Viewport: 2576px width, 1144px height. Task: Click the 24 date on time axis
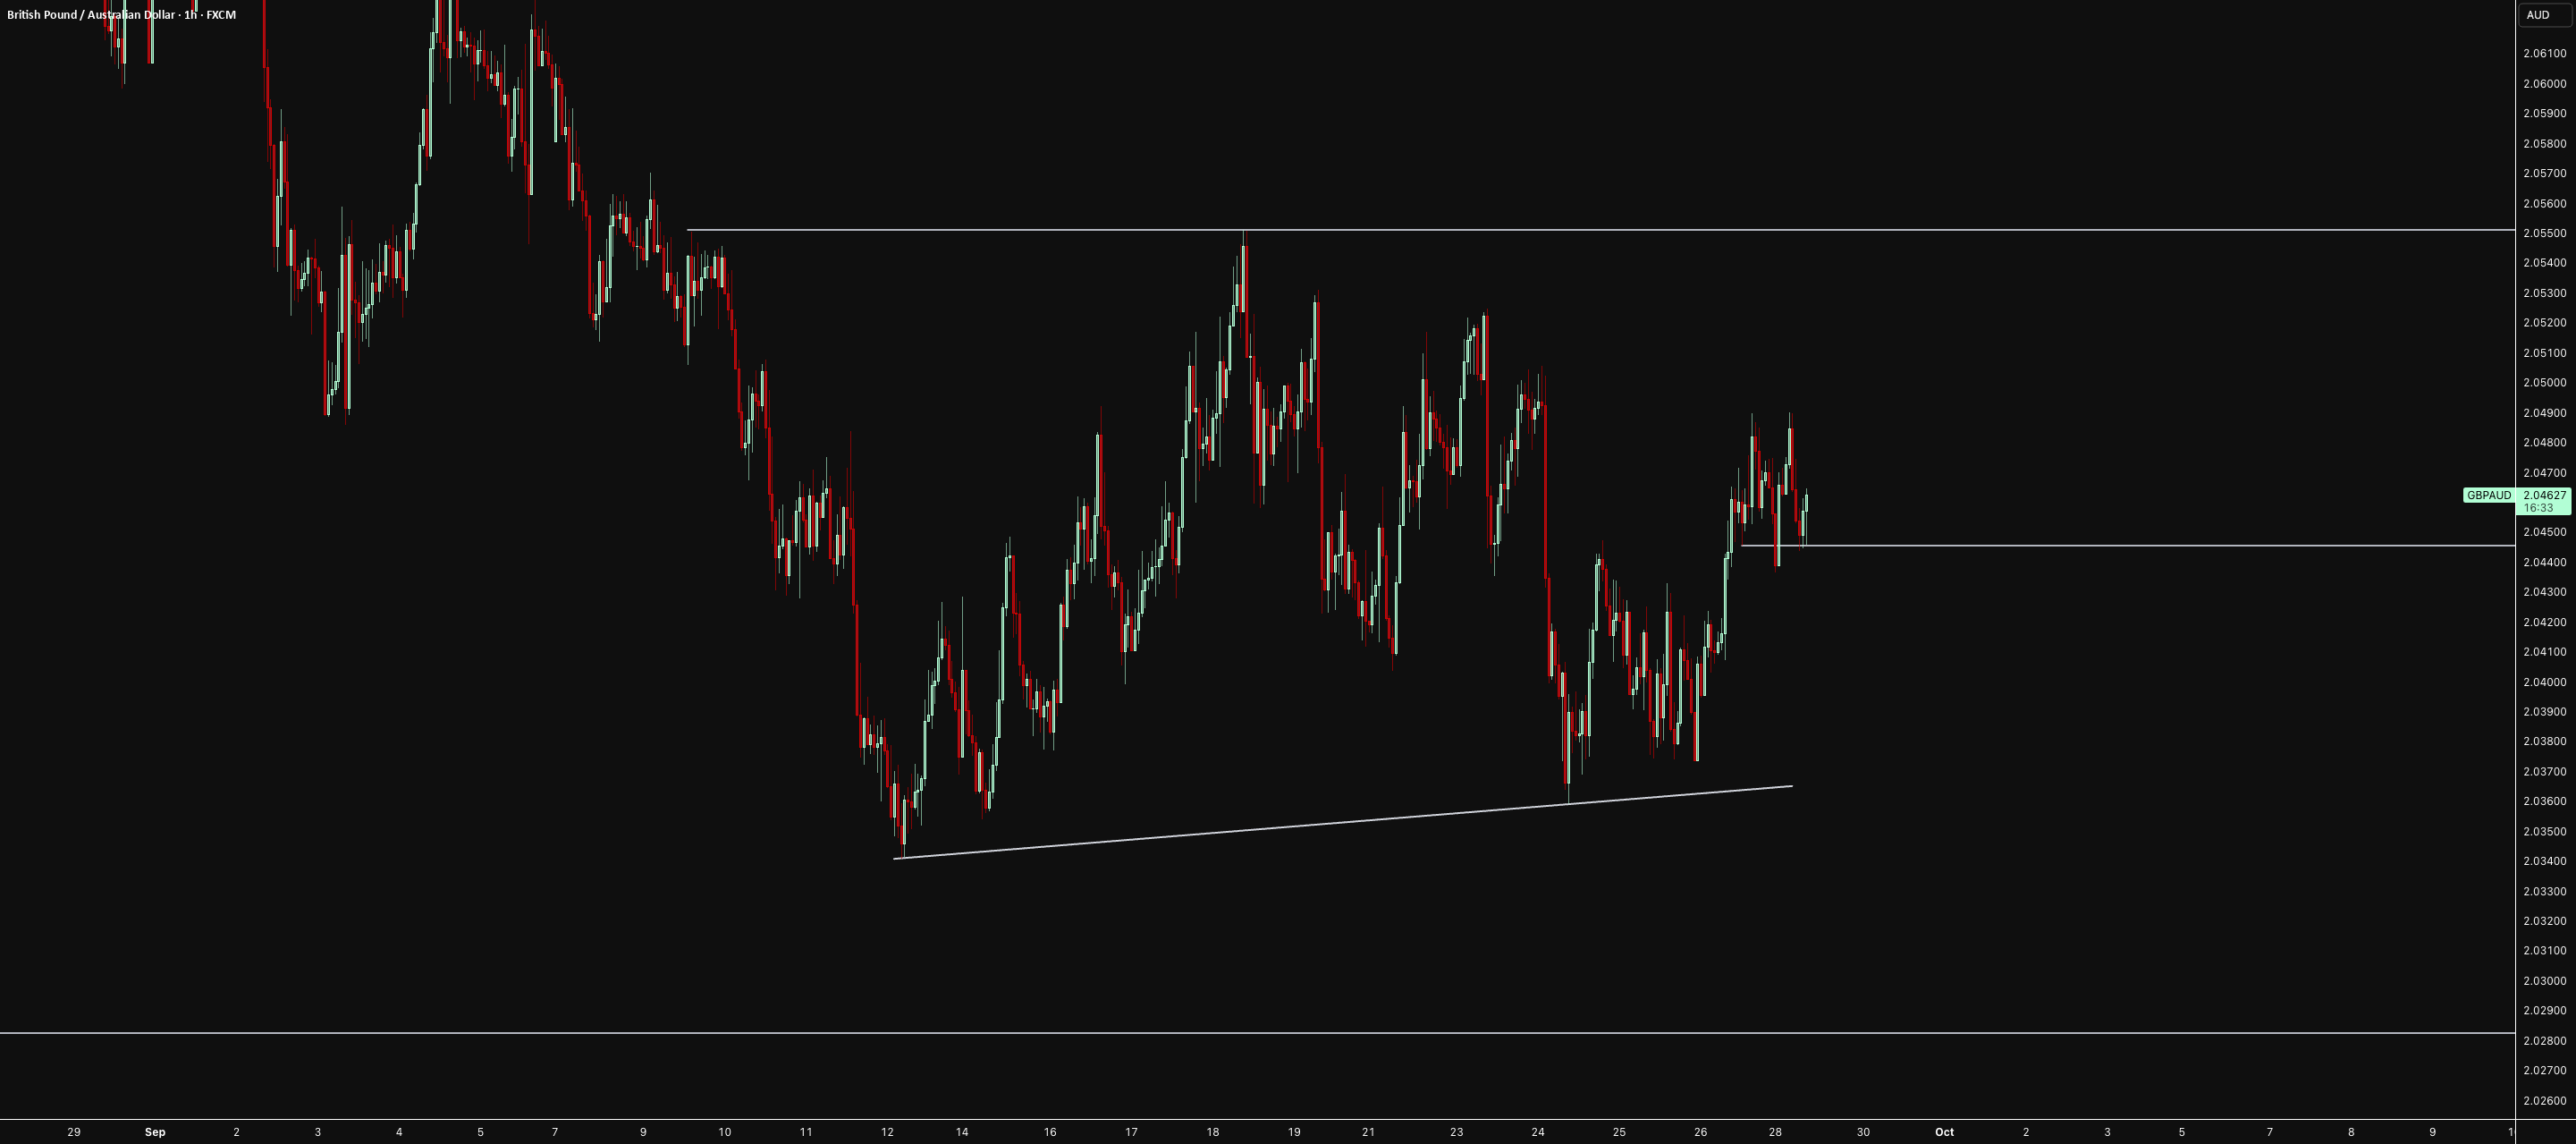(1538, 1132)
